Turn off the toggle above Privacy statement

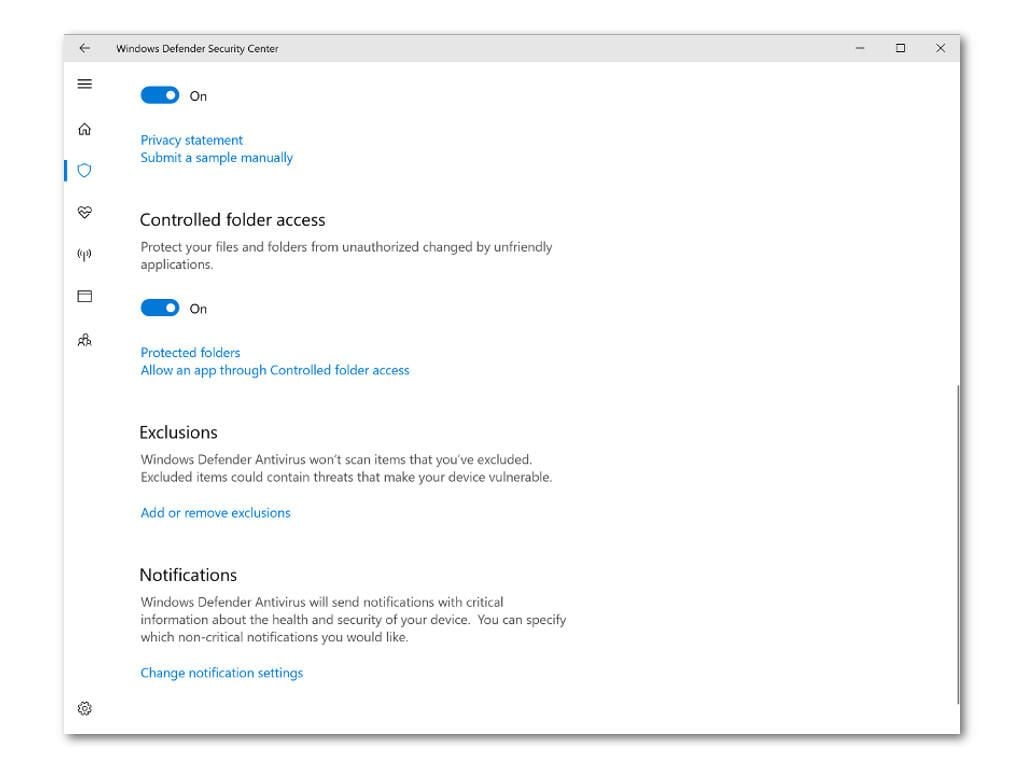pyautogui.click(x=160, y=95)
